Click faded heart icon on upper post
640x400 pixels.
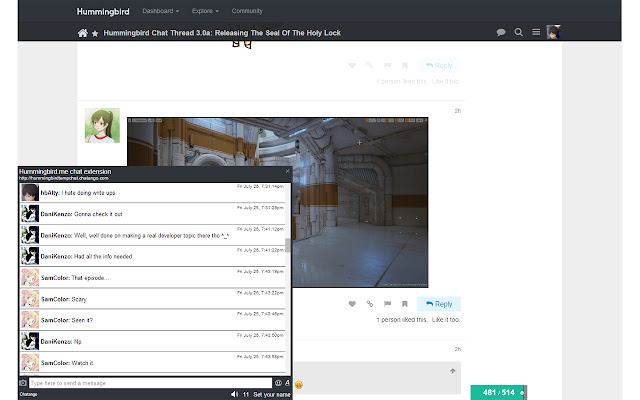[x=352, y=65]
